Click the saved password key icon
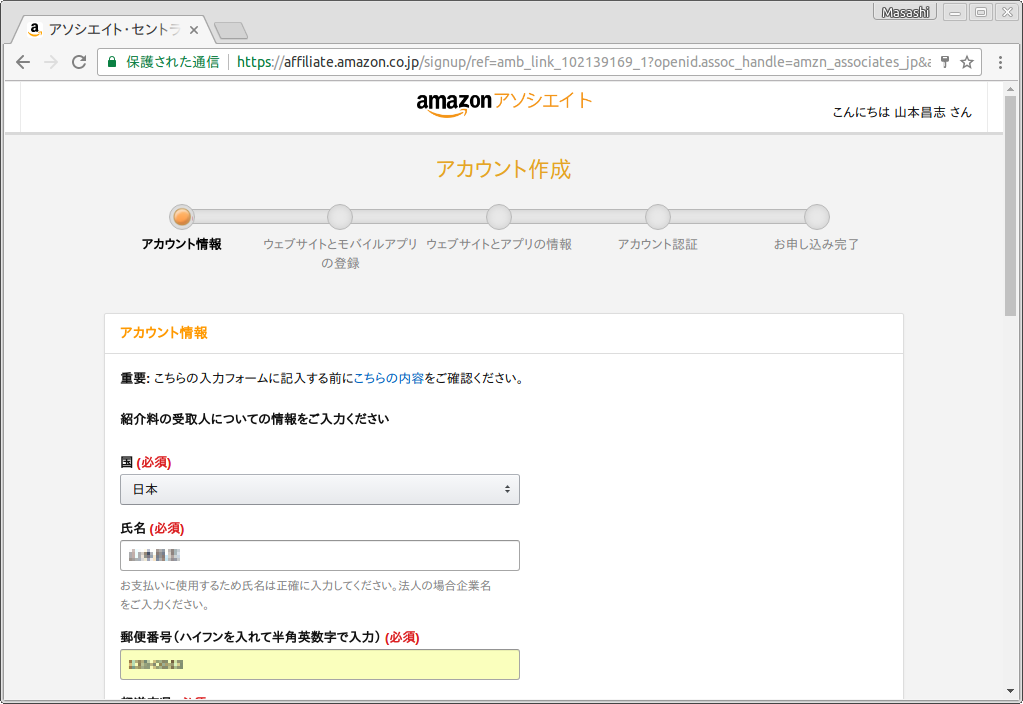This screenshot has width=1023, height=704. point(945,62)
